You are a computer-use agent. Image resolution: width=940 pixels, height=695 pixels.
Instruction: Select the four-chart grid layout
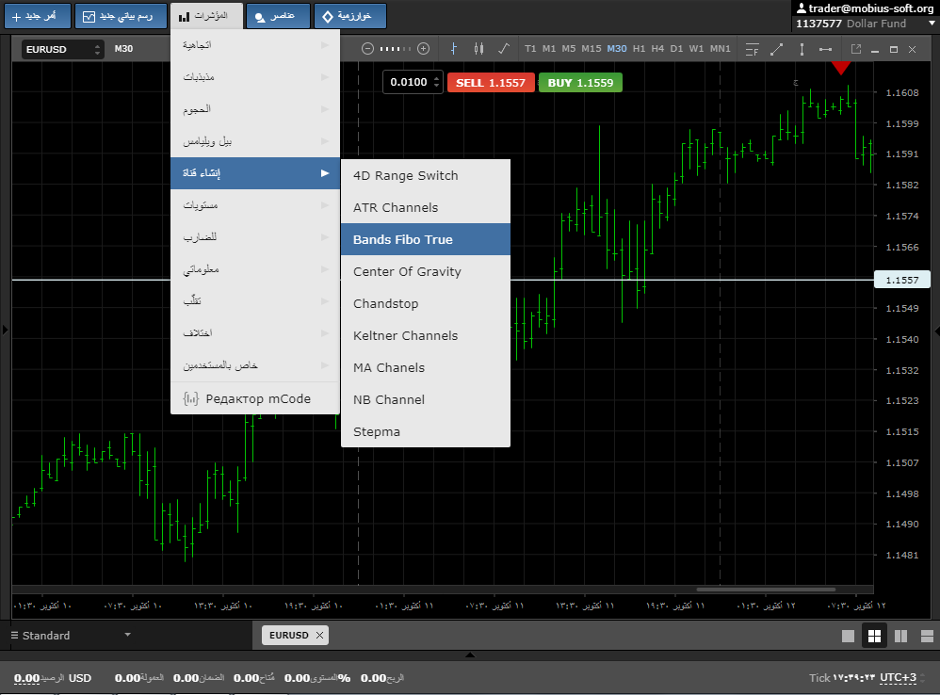click(x=874, y=636)
